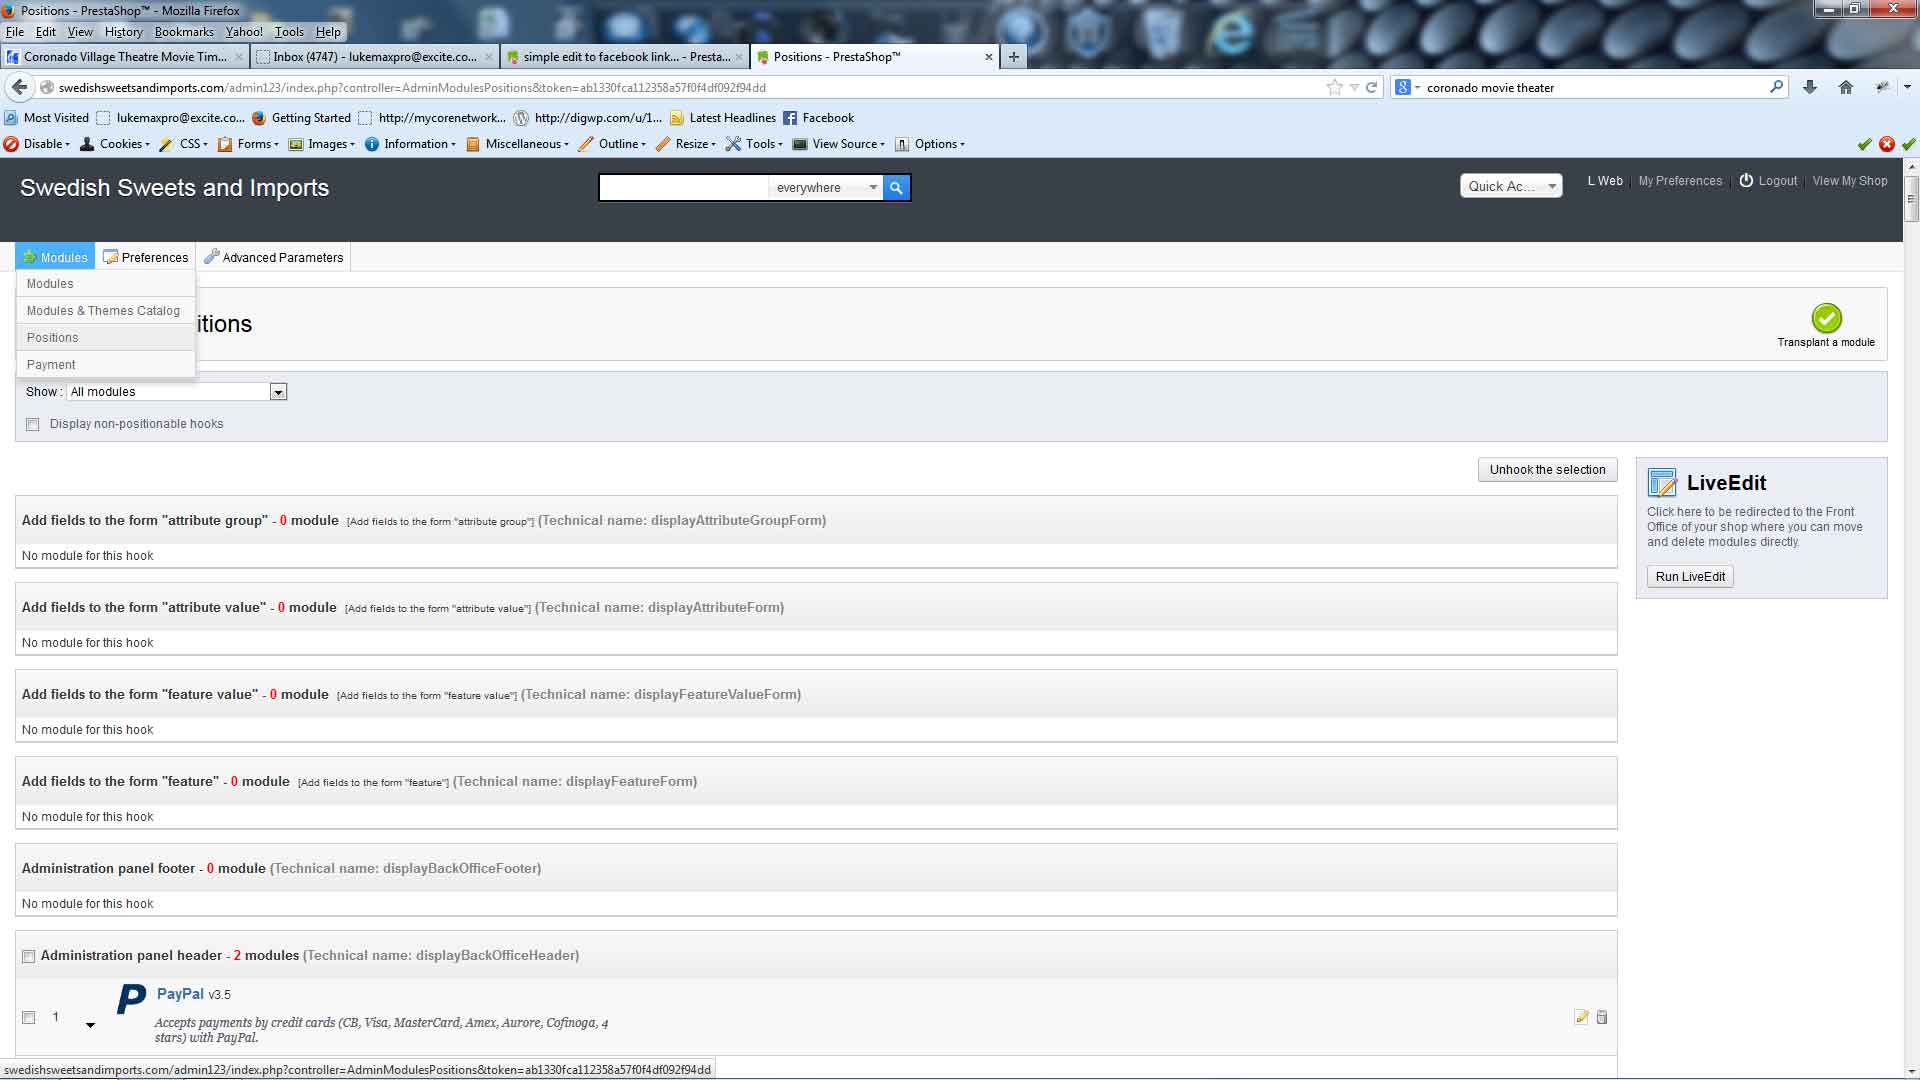Click the Run LiveEdit button

point(1690,577)
